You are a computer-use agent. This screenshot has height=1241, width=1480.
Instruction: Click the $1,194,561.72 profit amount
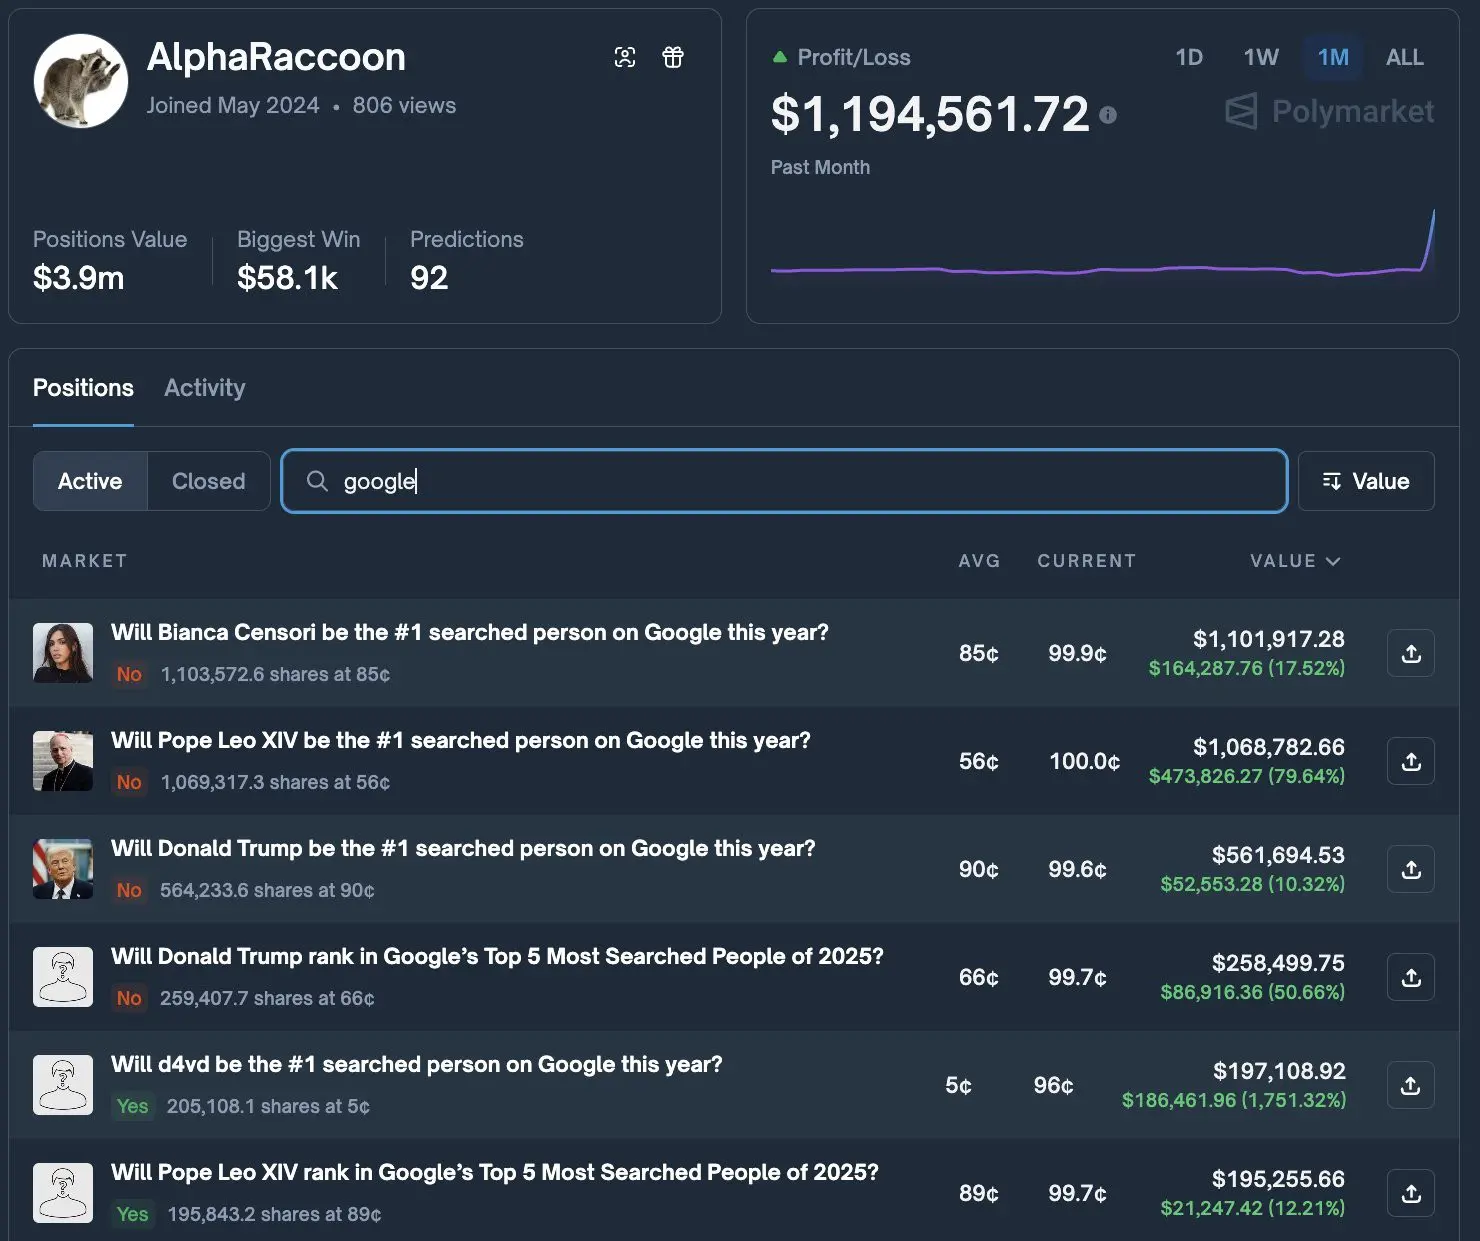930,114
